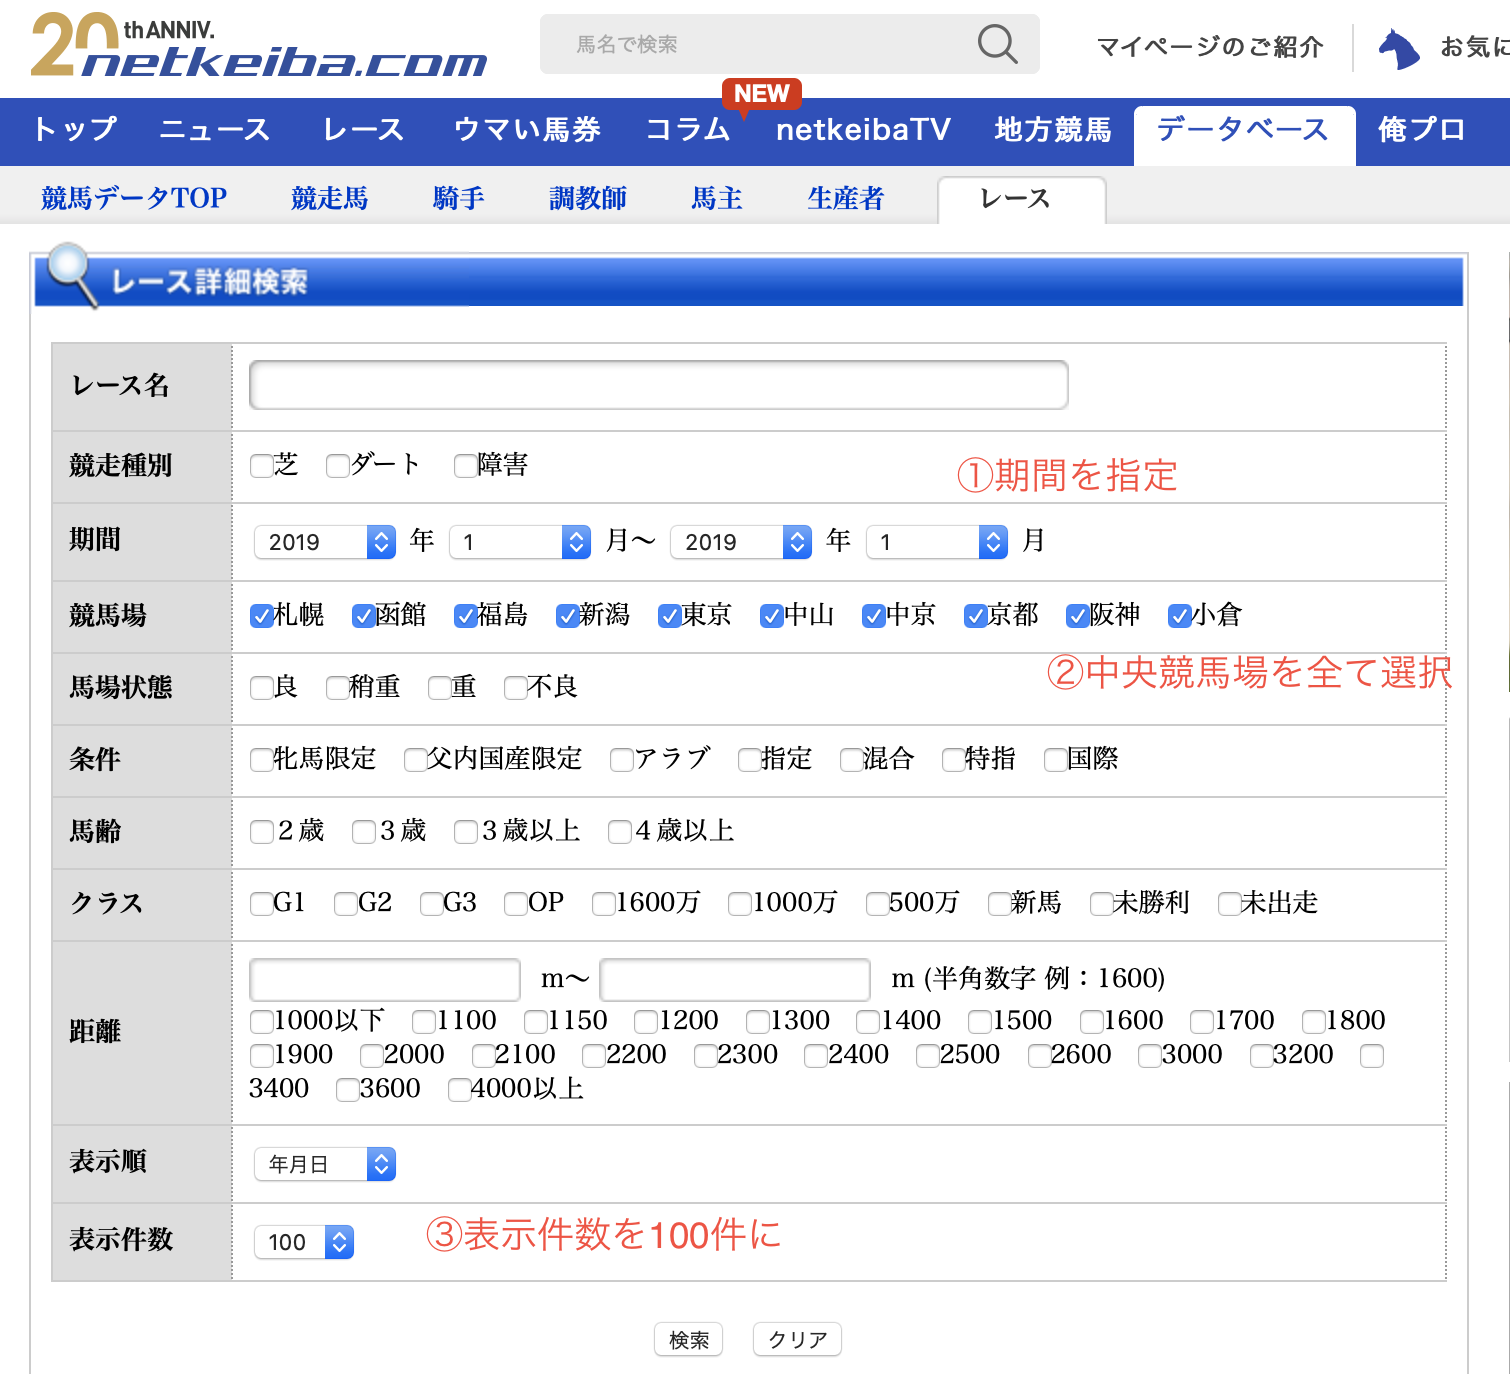Screen dimensions: 1510x1374
Task: Open the end year dropdown
Action: [741, 542]
